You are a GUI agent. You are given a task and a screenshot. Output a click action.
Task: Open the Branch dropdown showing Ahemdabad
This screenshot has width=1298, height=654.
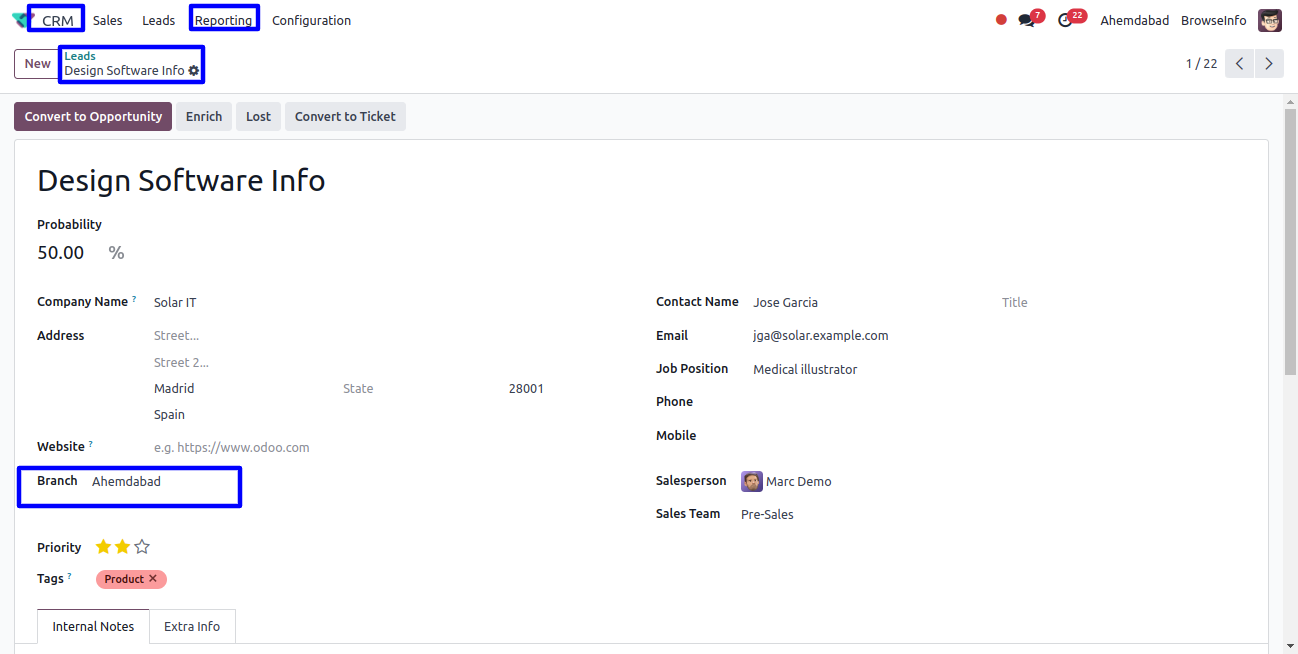click(x=160, y=482)
